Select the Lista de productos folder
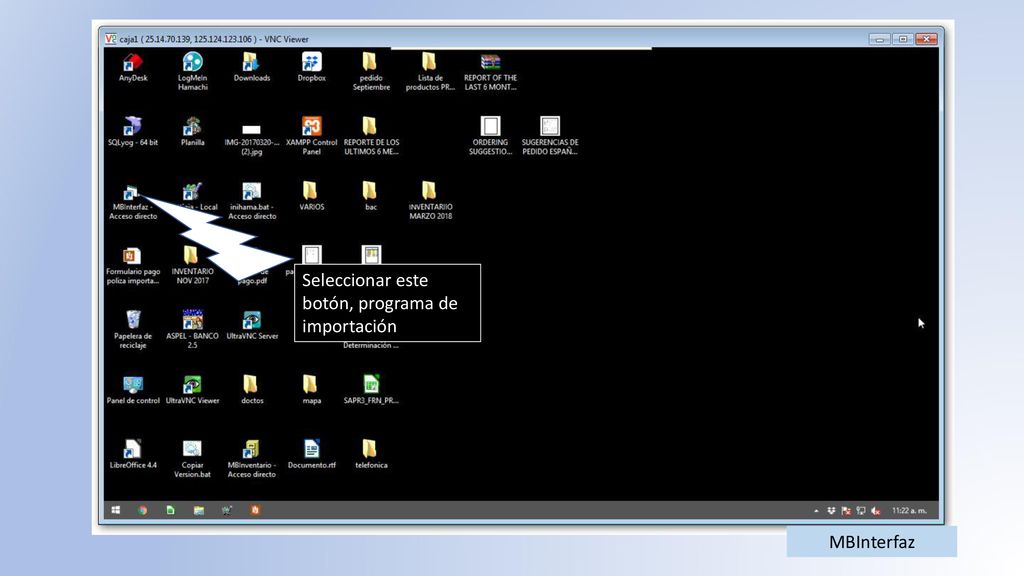The image size is (1024, 576). point(430,72)
